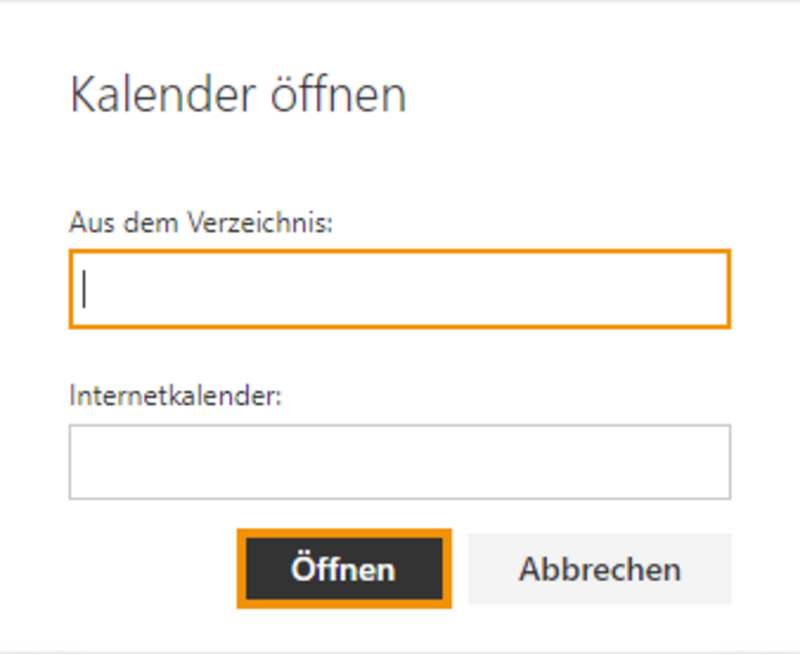This screenshot has height=654, width=800.
Task: Confirm opening the calendar with Öffnen
Action: (343, 569)
